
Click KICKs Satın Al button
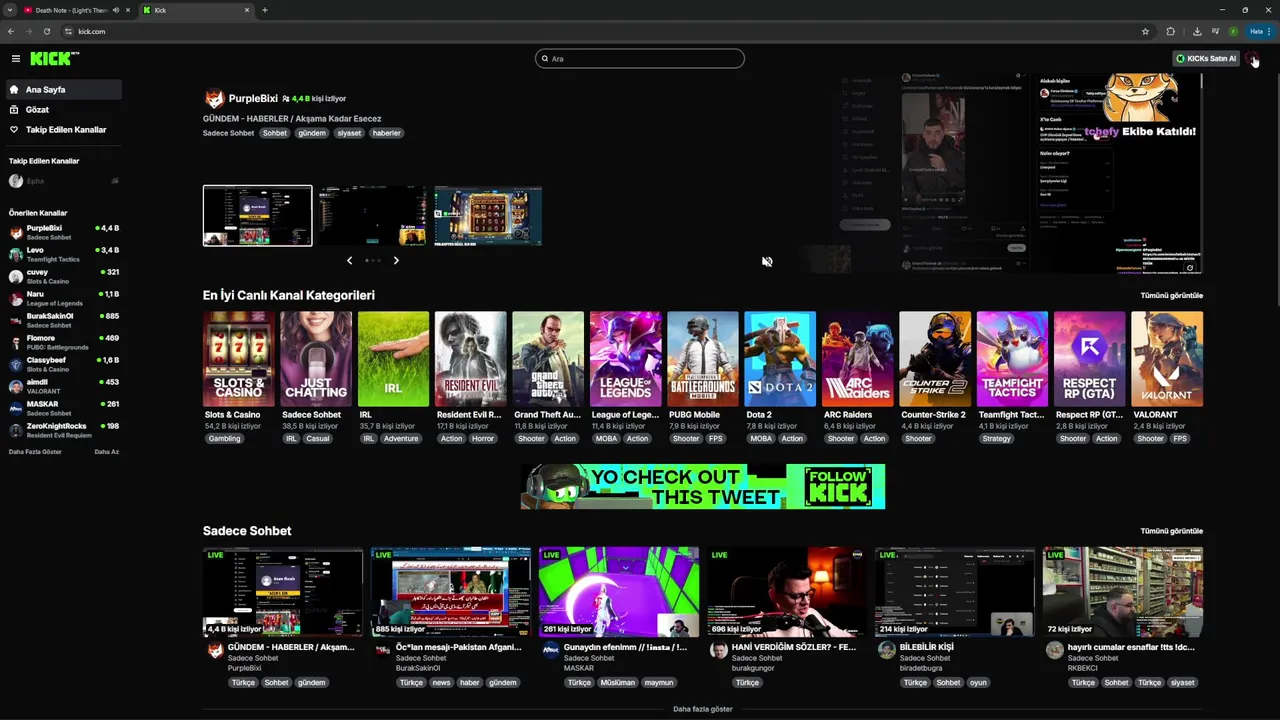(x=1206, y=59)
